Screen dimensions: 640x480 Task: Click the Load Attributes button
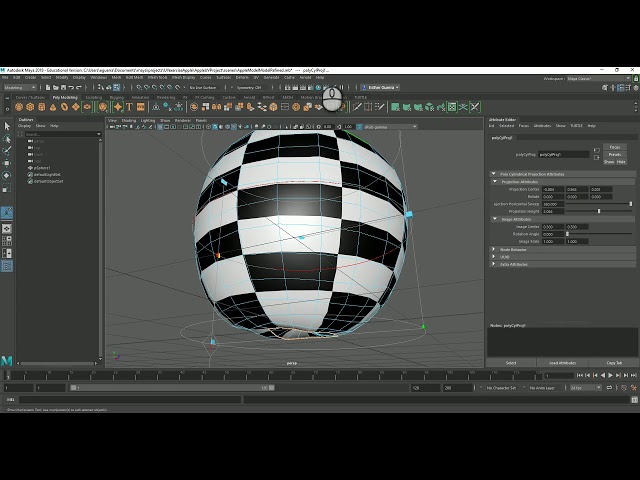coord(562,362)
